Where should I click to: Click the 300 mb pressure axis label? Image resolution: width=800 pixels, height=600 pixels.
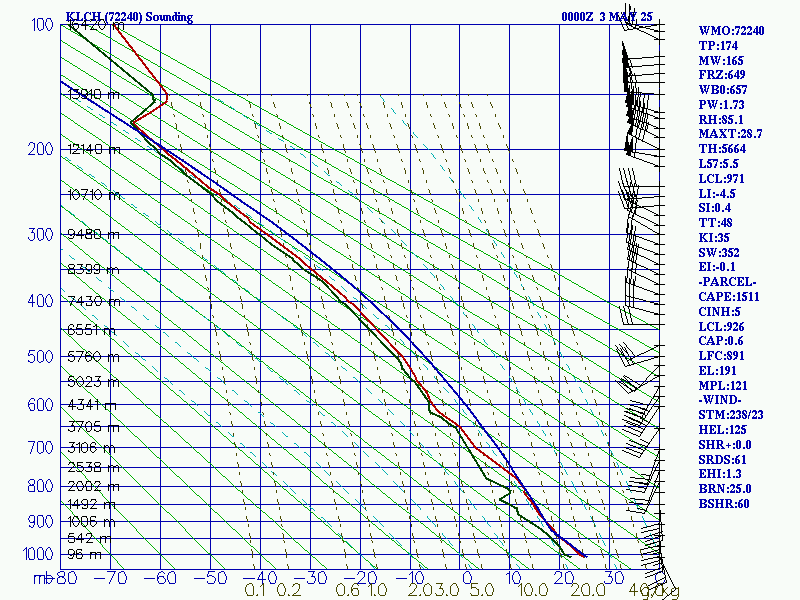tap(40, 235)
